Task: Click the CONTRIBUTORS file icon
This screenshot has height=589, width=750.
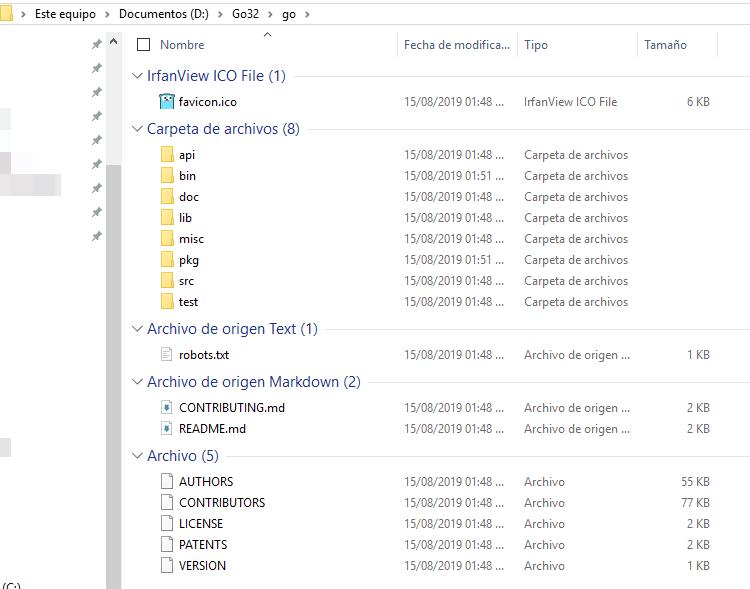Action: (166, 502)
